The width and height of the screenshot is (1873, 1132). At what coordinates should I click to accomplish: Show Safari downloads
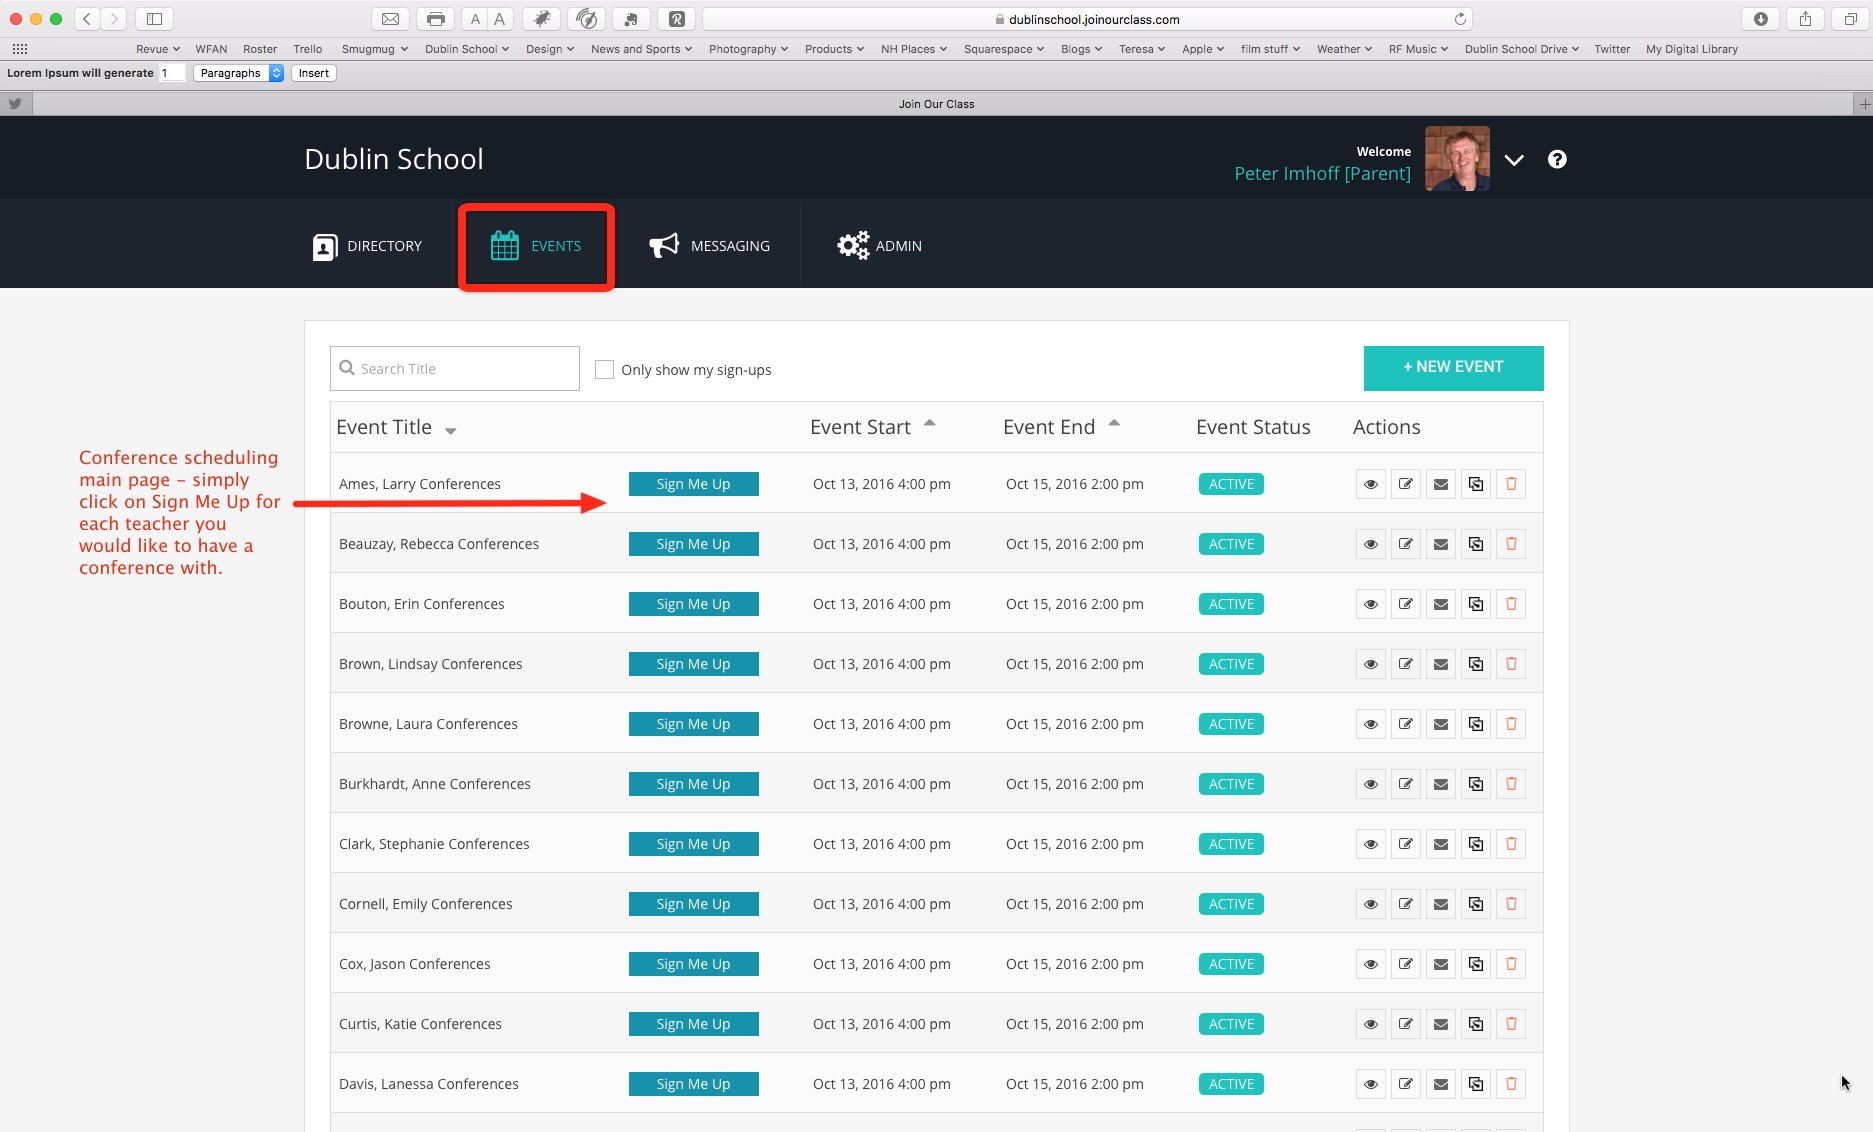point(1761,19)
